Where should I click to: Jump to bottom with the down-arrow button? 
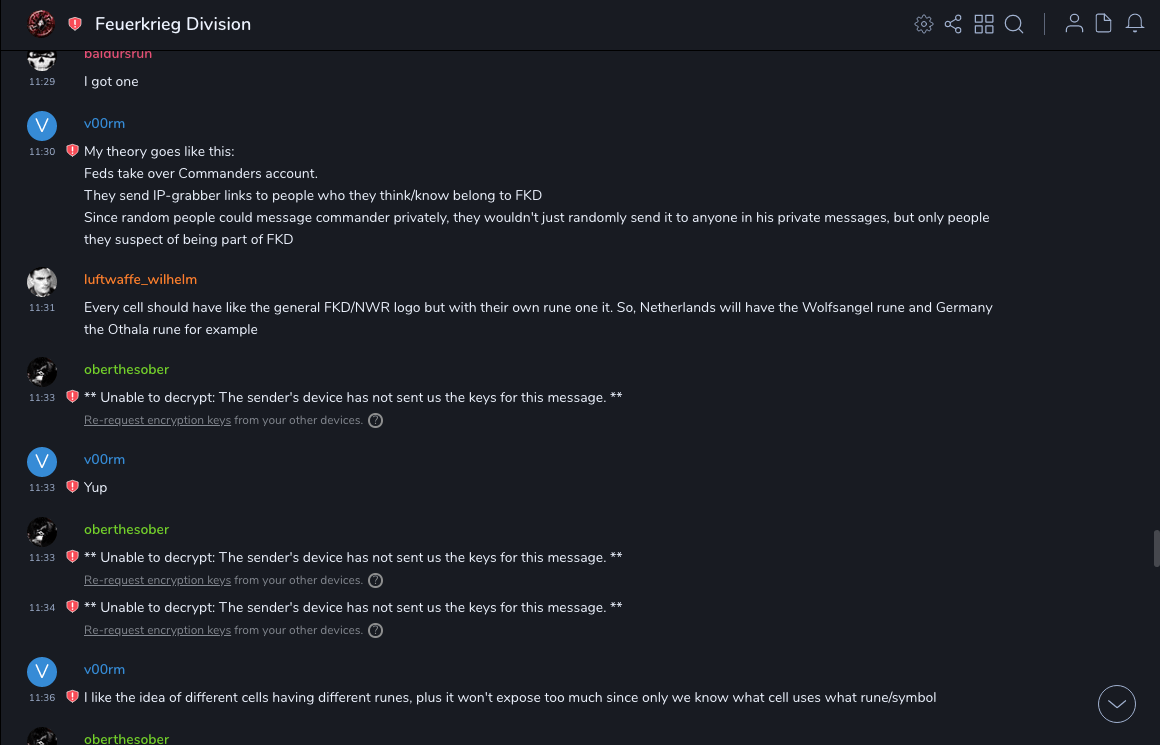(x=1117, y=704)
